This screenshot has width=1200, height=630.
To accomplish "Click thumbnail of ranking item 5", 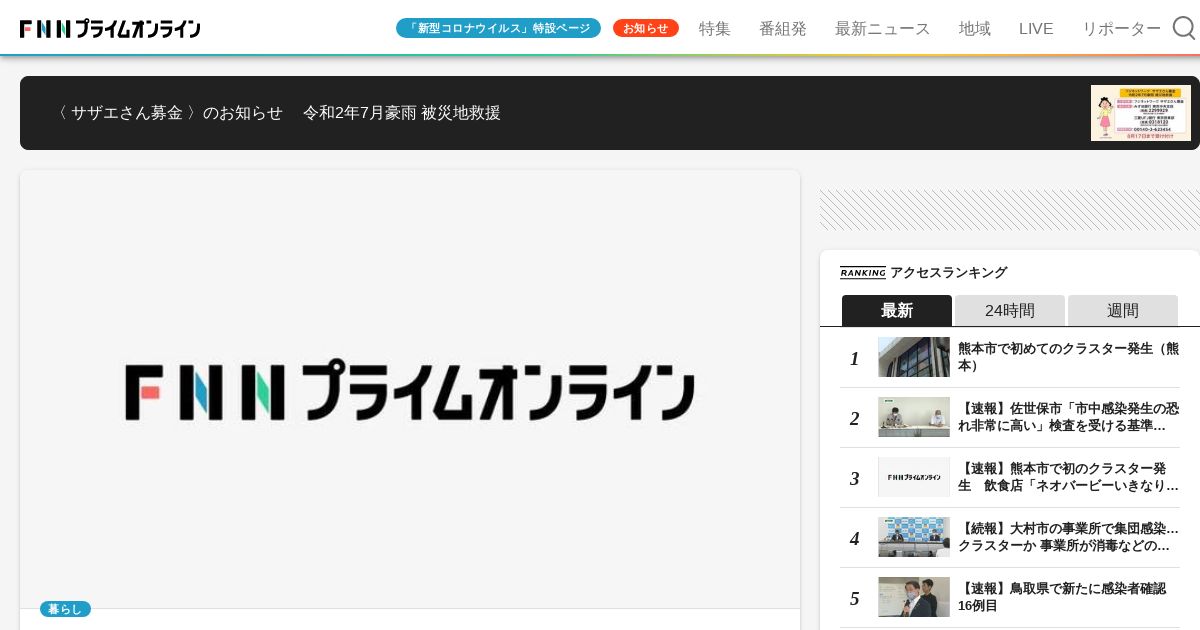I will 914,597.
